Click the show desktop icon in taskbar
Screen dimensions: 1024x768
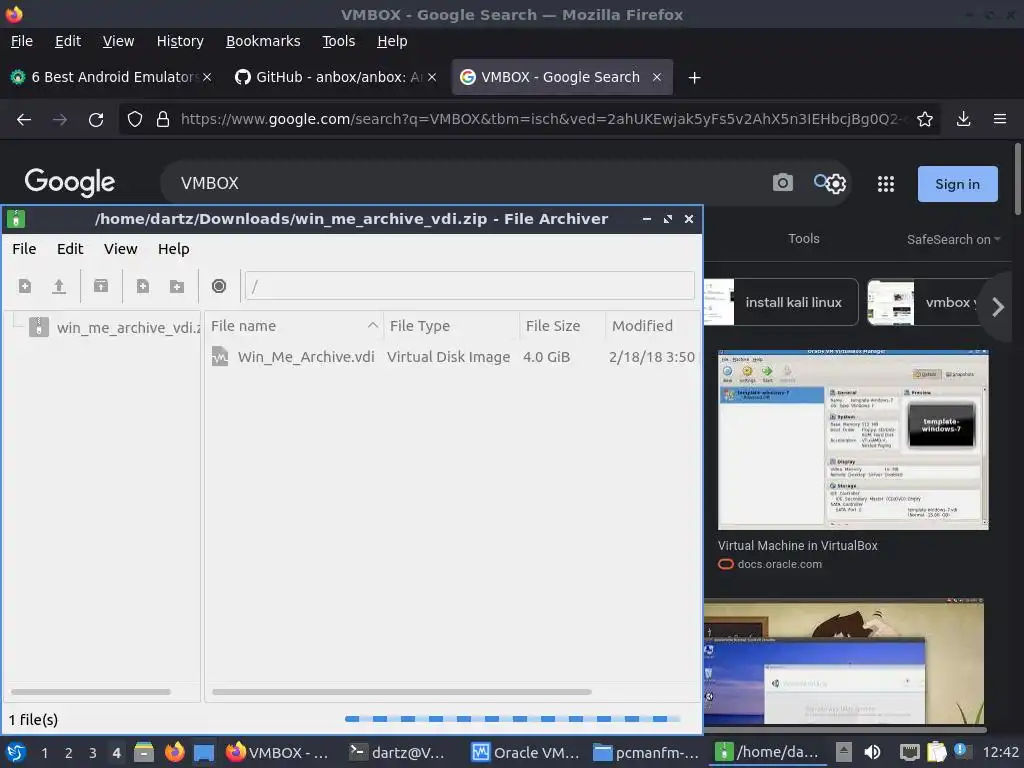pos(204,752)
